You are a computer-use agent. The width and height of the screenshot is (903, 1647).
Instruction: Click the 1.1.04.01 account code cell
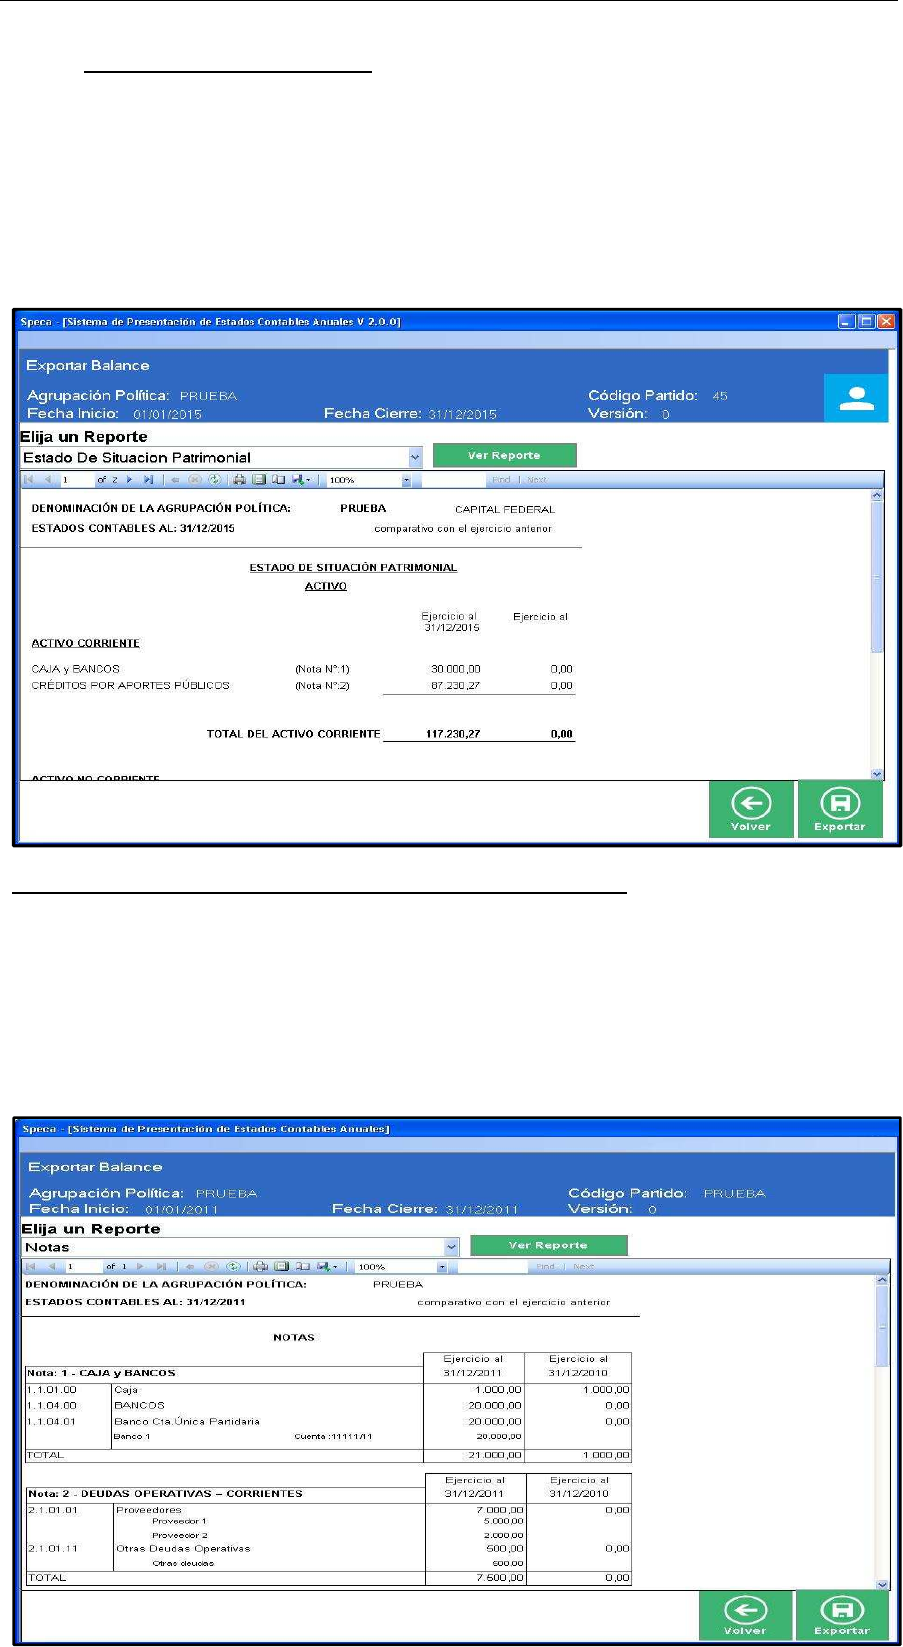pyautogui.click(x=51, y=1421)
